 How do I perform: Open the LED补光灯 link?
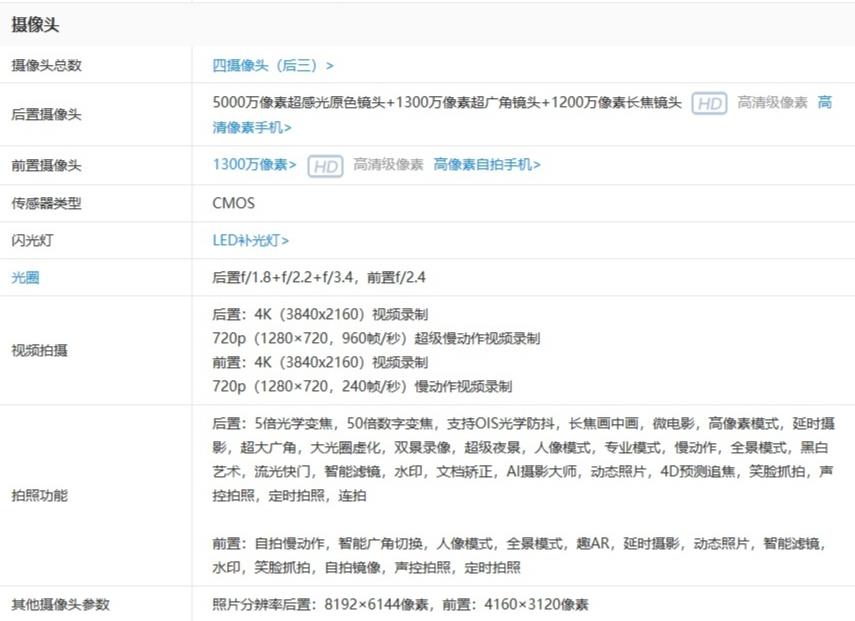click(250, 240)
